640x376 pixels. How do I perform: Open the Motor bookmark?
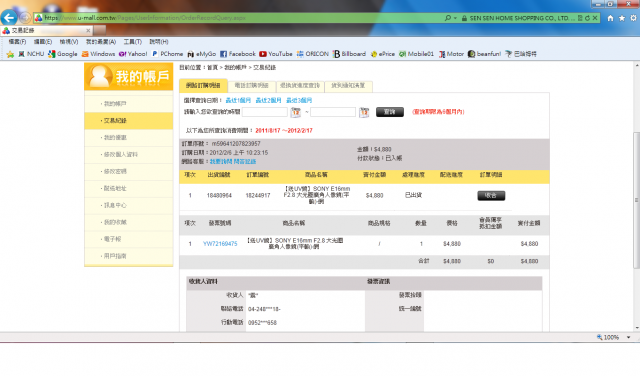coord(451,54)
